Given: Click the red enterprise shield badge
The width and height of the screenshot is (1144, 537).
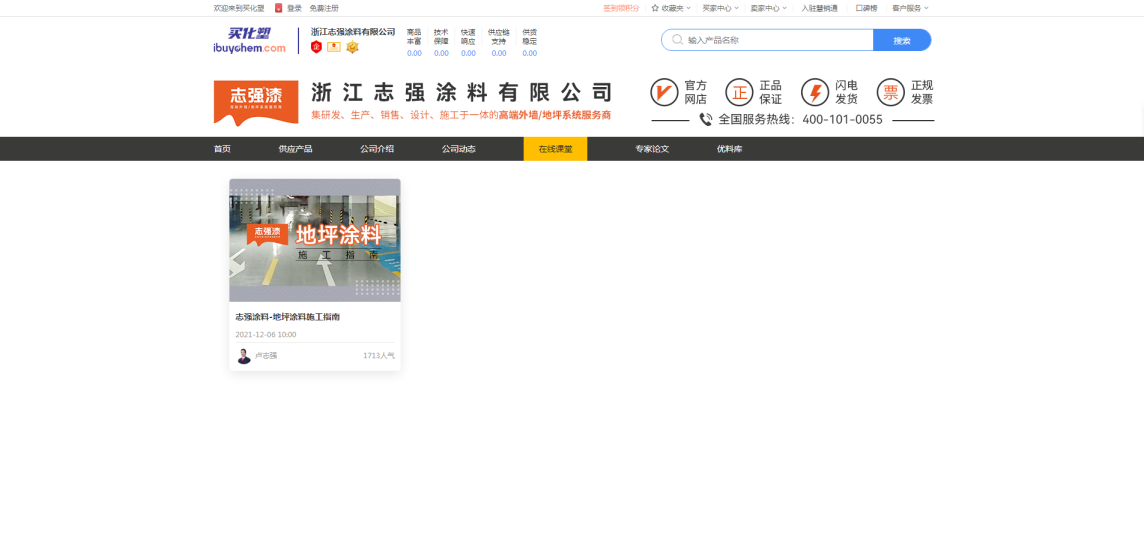Looking at the screenshot, I should click(316, 47).
